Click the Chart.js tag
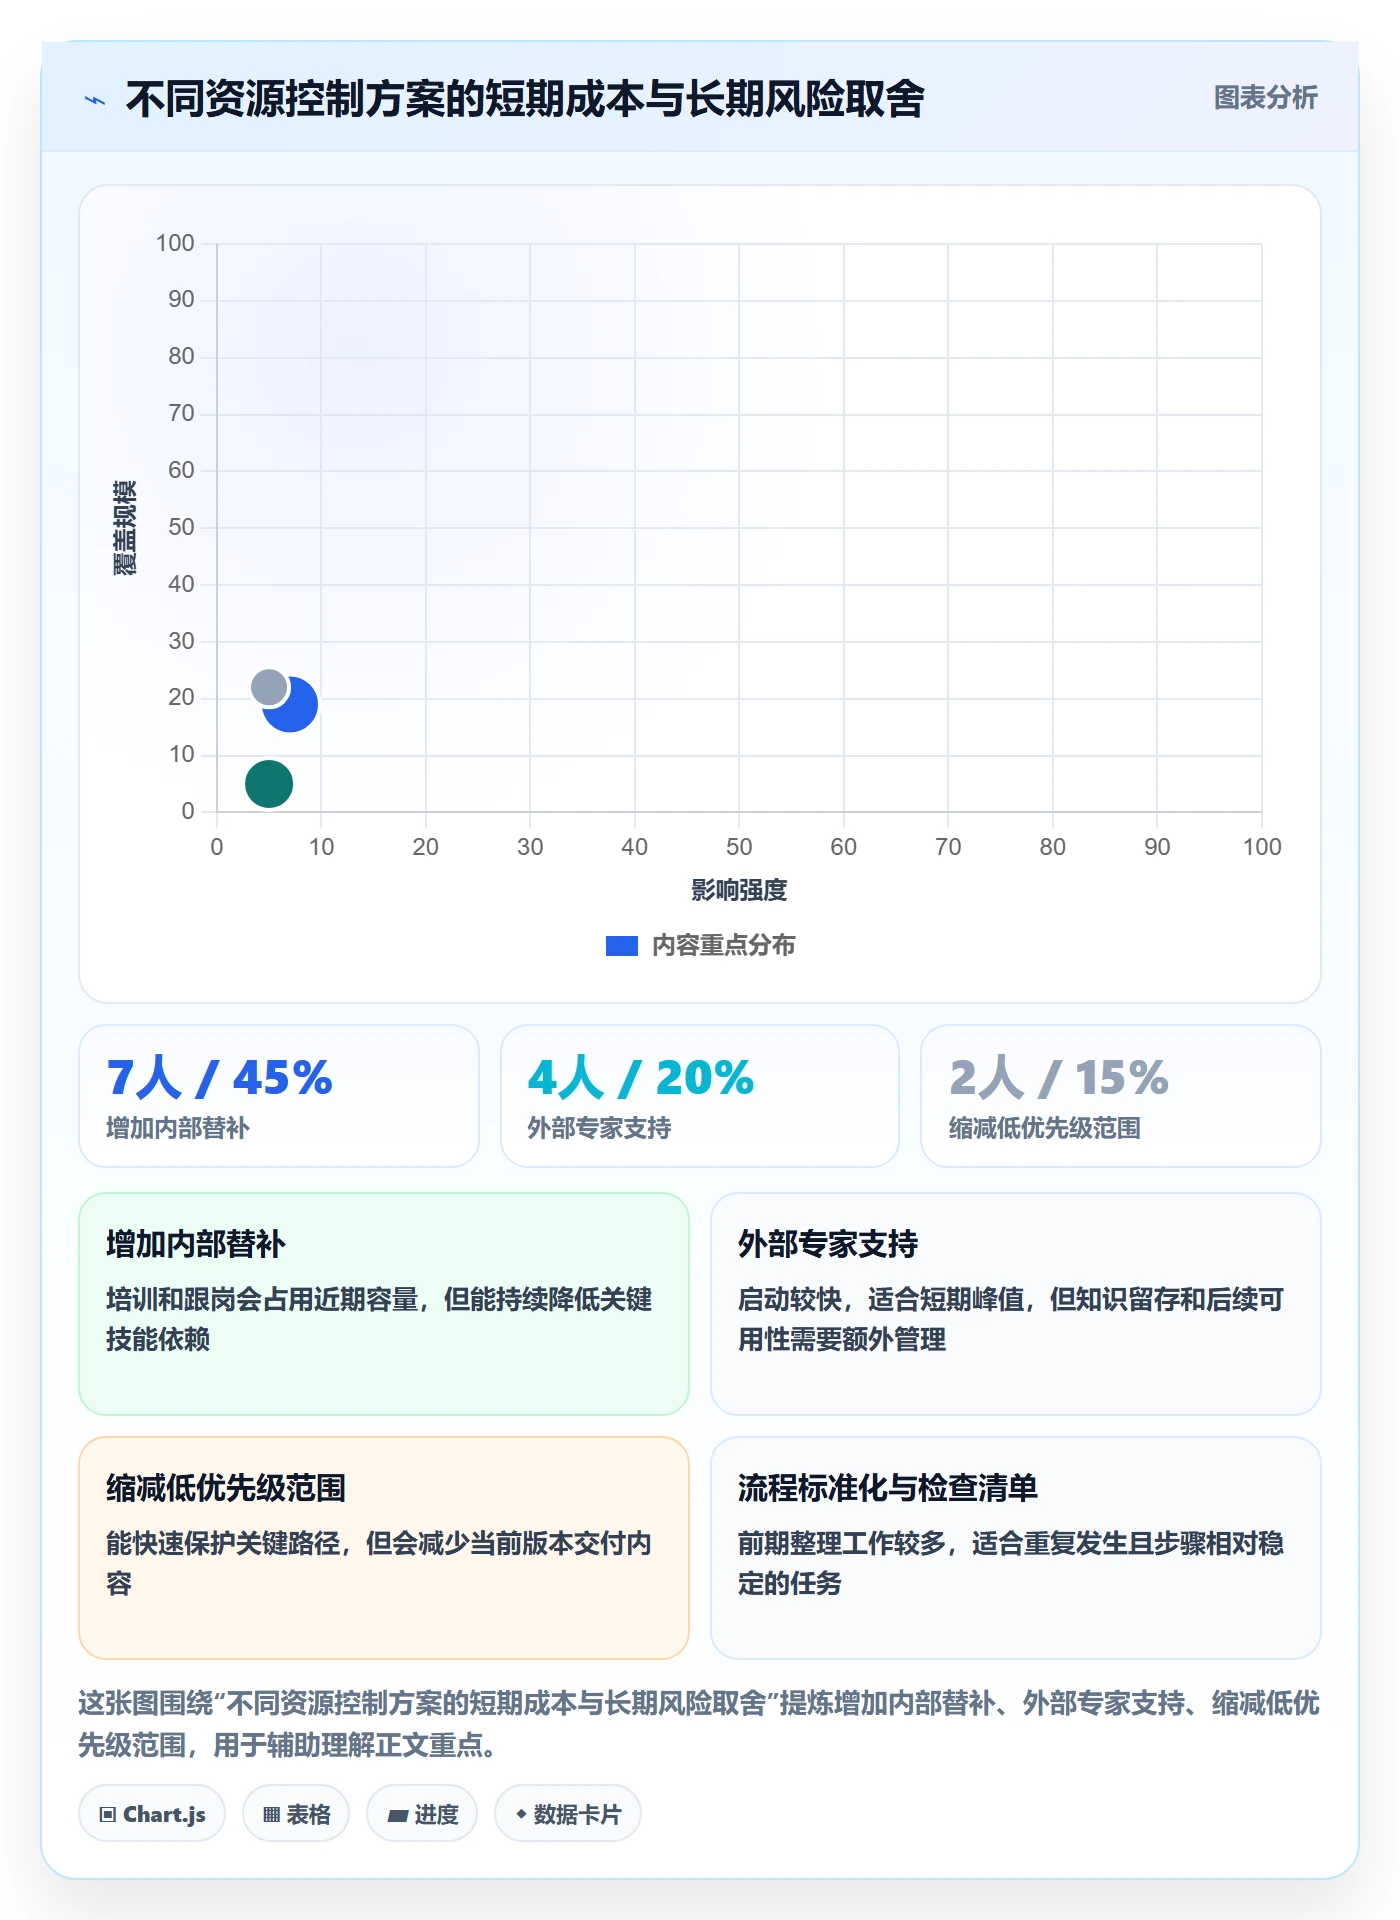The image size is (1400, 1920). click(x=152, y=1814)
